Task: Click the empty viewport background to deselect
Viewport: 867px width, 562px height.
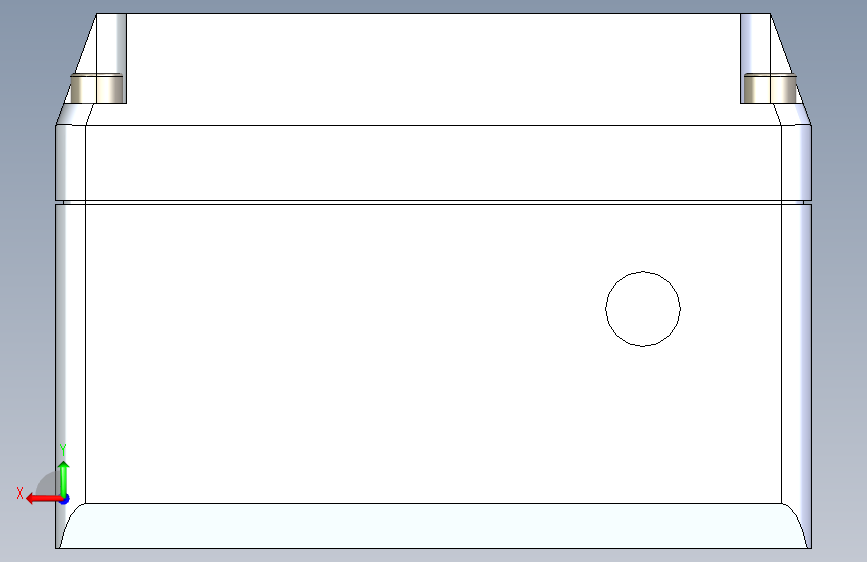Action: coord(840,300)
